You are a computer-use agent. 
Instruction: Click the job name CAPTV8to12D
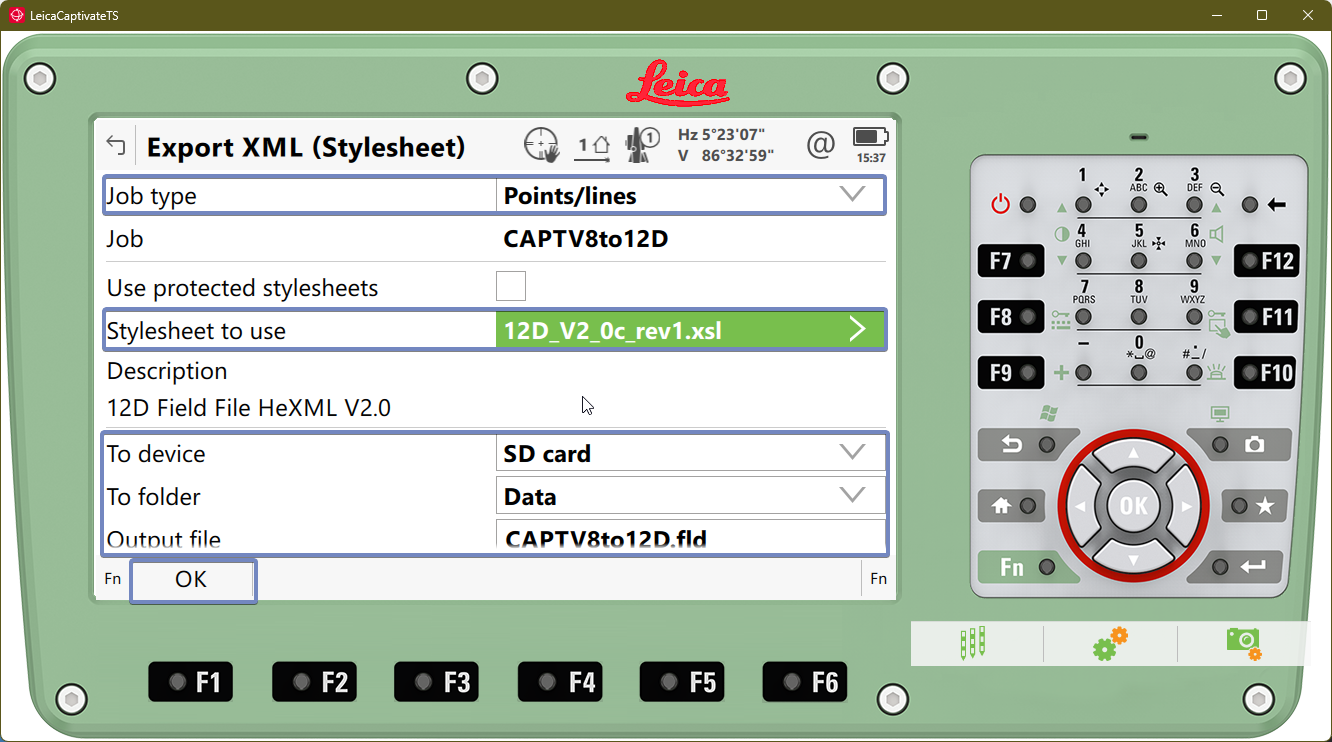(x=586, y=239)
